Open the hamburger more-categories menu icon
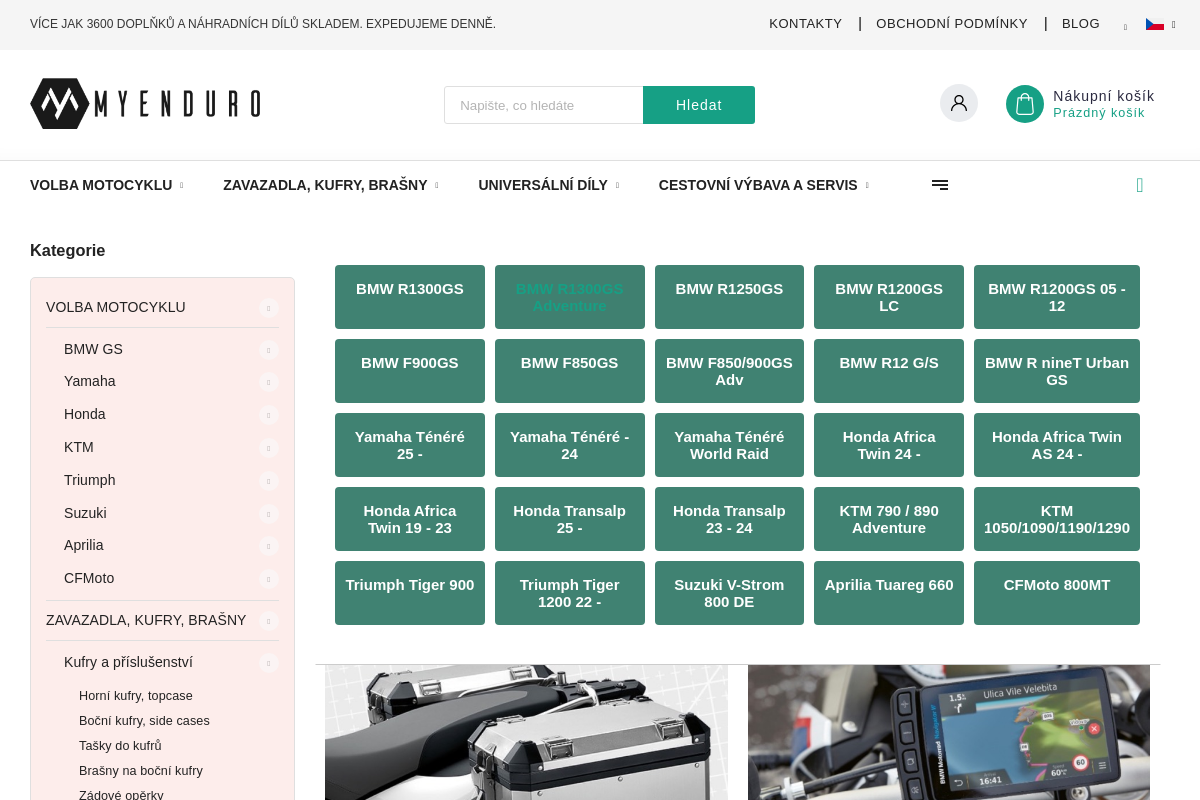The height and width of the screenshot is (800, 1200). coord(940,185)
